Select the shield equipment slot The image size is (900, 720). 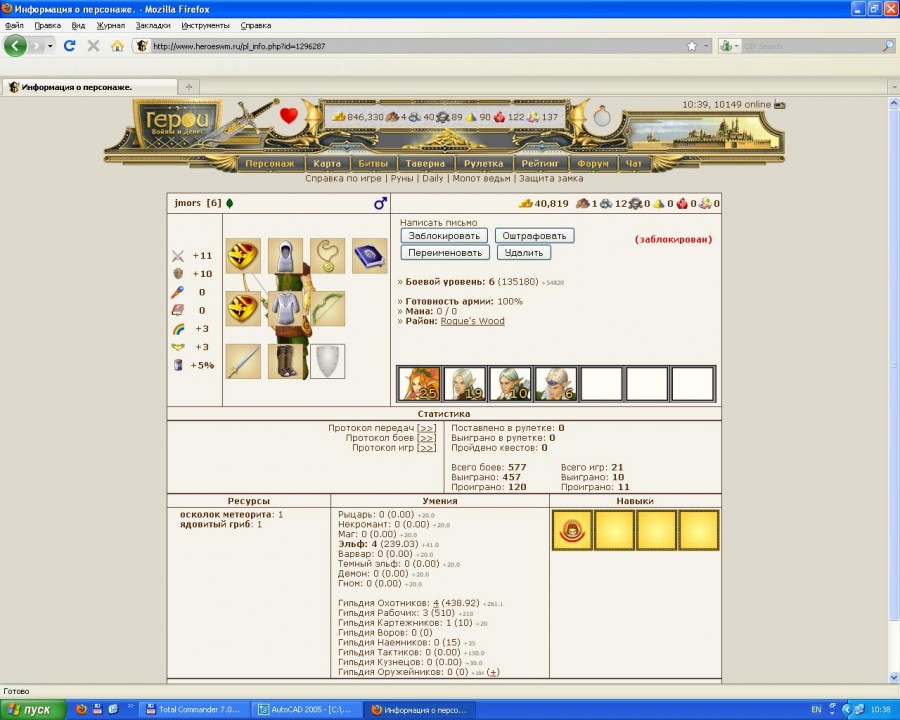(327, 361)
